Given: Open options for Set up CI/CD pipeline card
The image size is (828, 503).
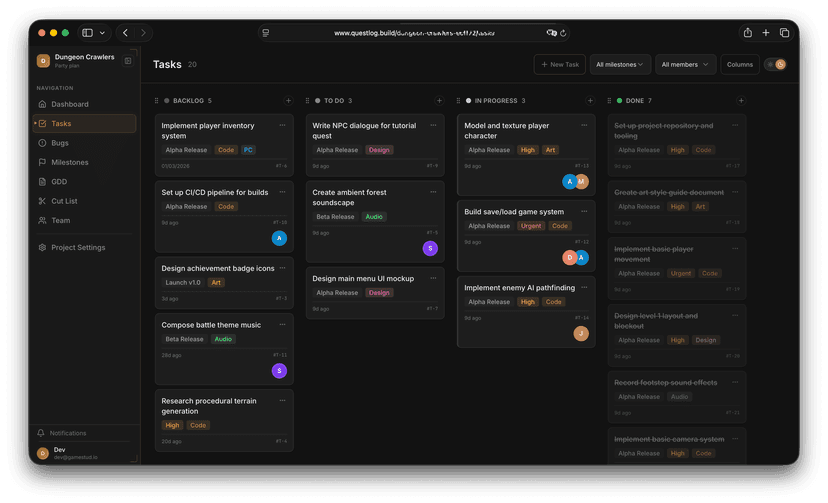Looking at the screenshot, I should click(283, 192).
